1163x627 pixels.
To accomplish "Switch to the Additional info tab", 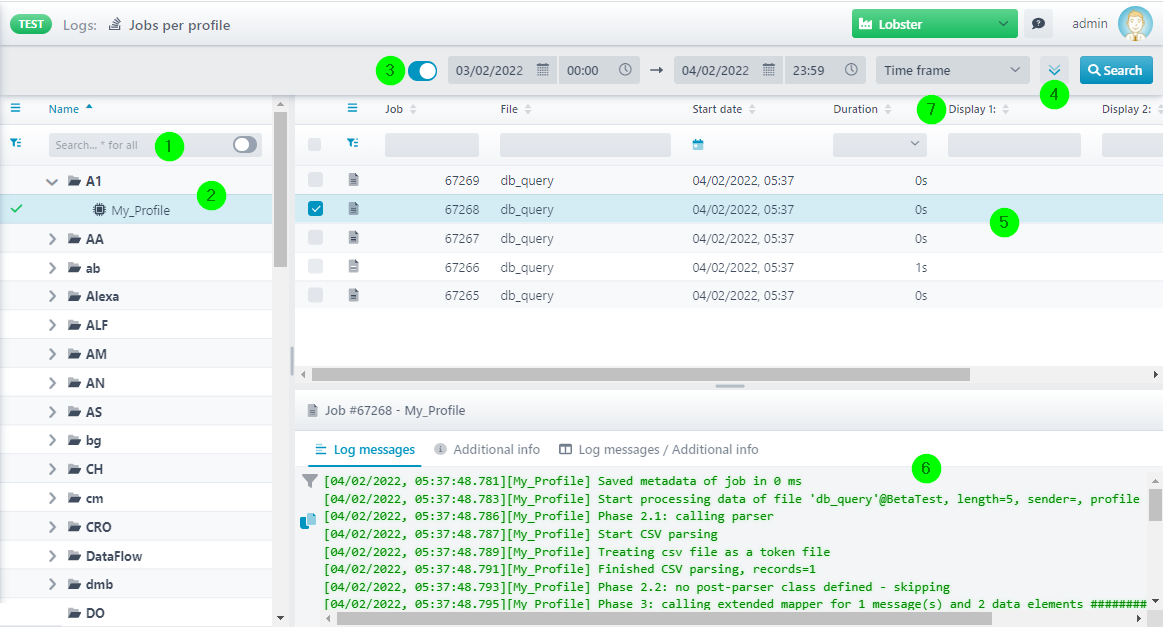I will point(487,450).
